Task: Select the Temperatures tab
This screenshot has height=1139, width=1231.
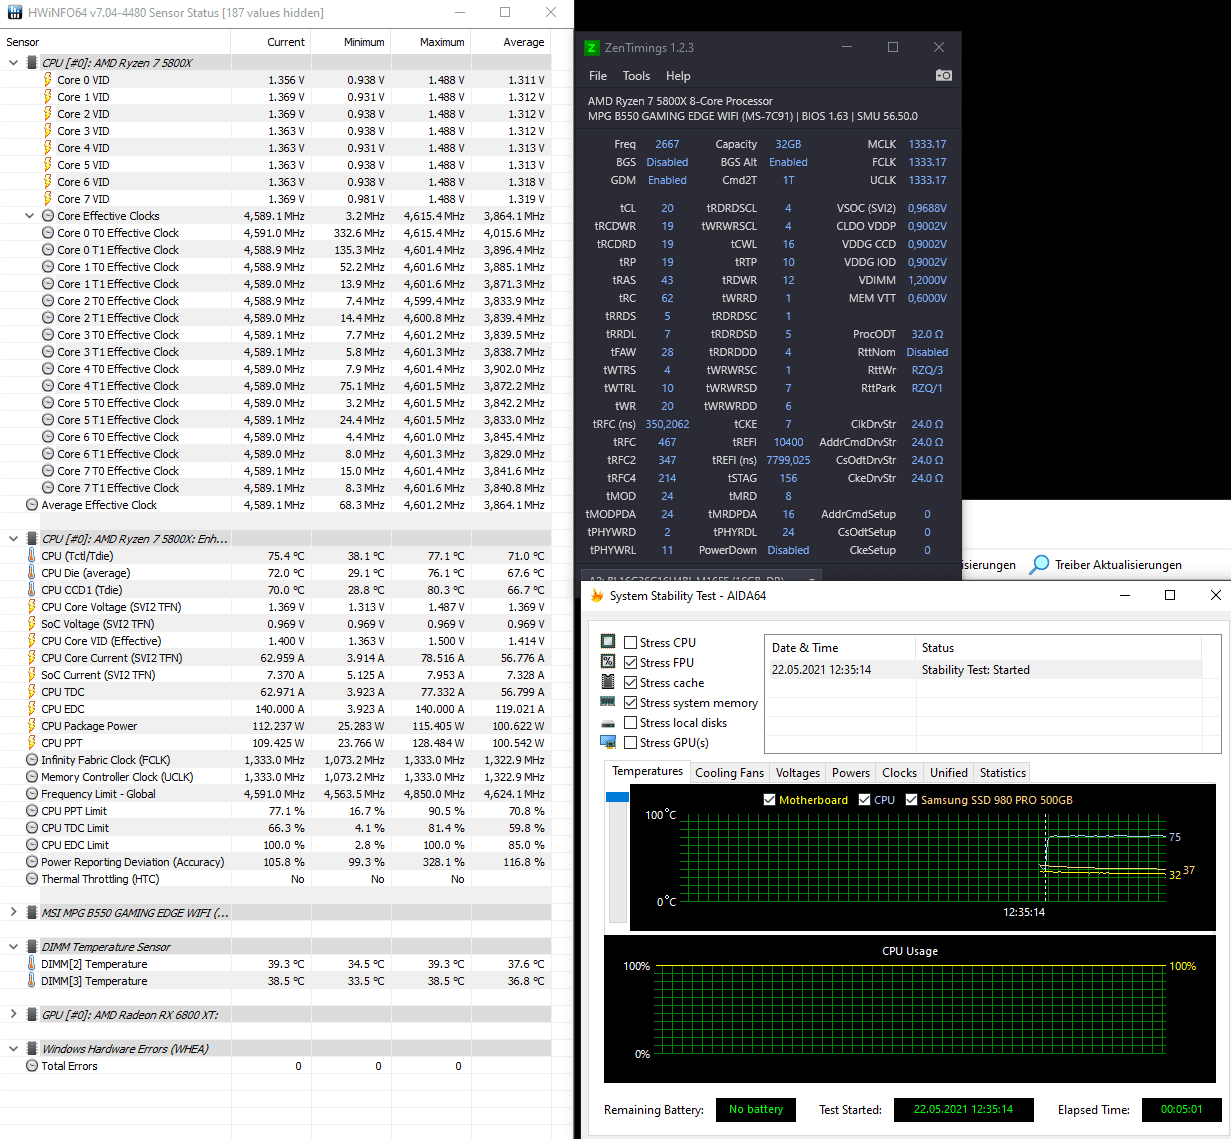Action: 647,771
